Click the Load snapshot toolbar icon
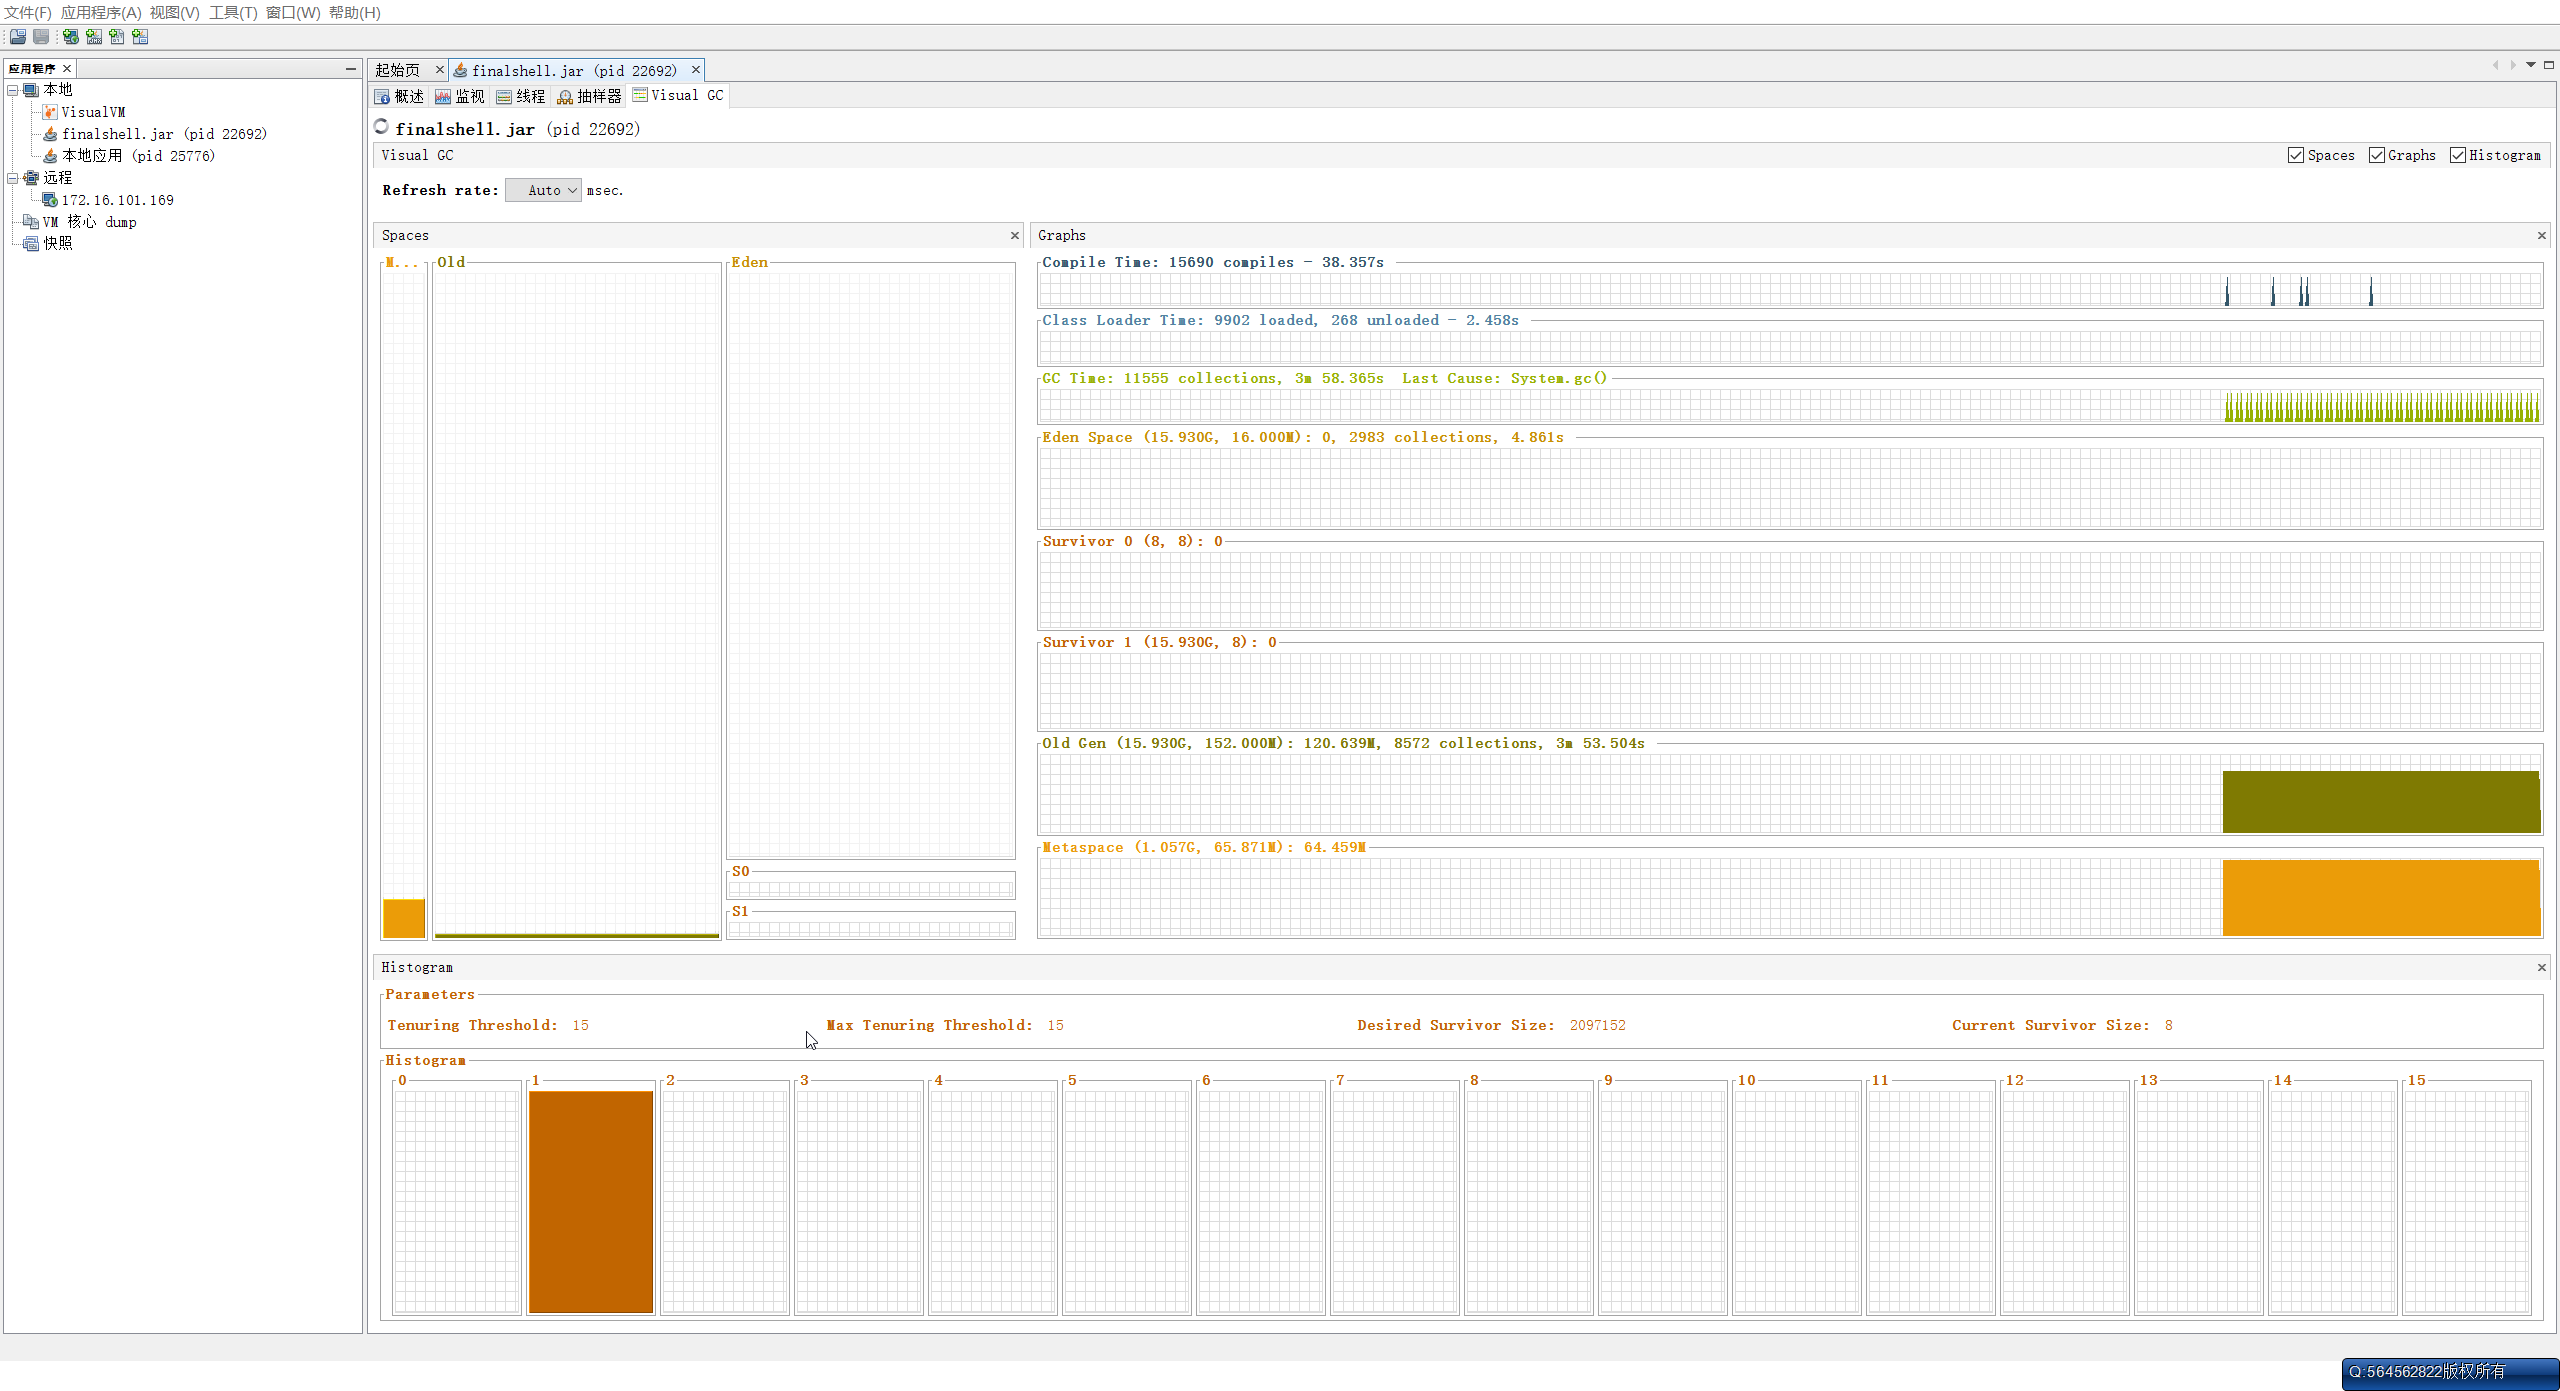 pyautogui.click(x=18, y=37)
